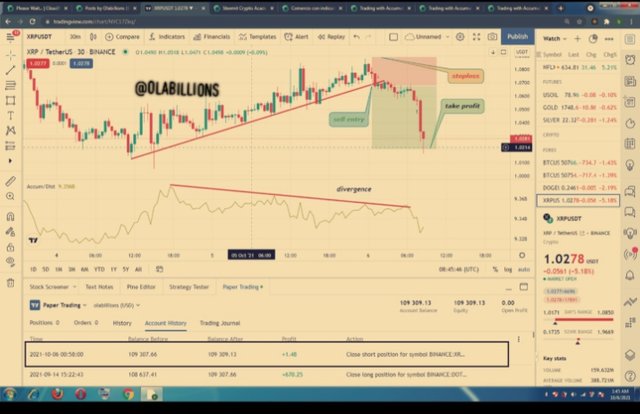
Task: Open the candle chart style selector
Action: (93, 37)
